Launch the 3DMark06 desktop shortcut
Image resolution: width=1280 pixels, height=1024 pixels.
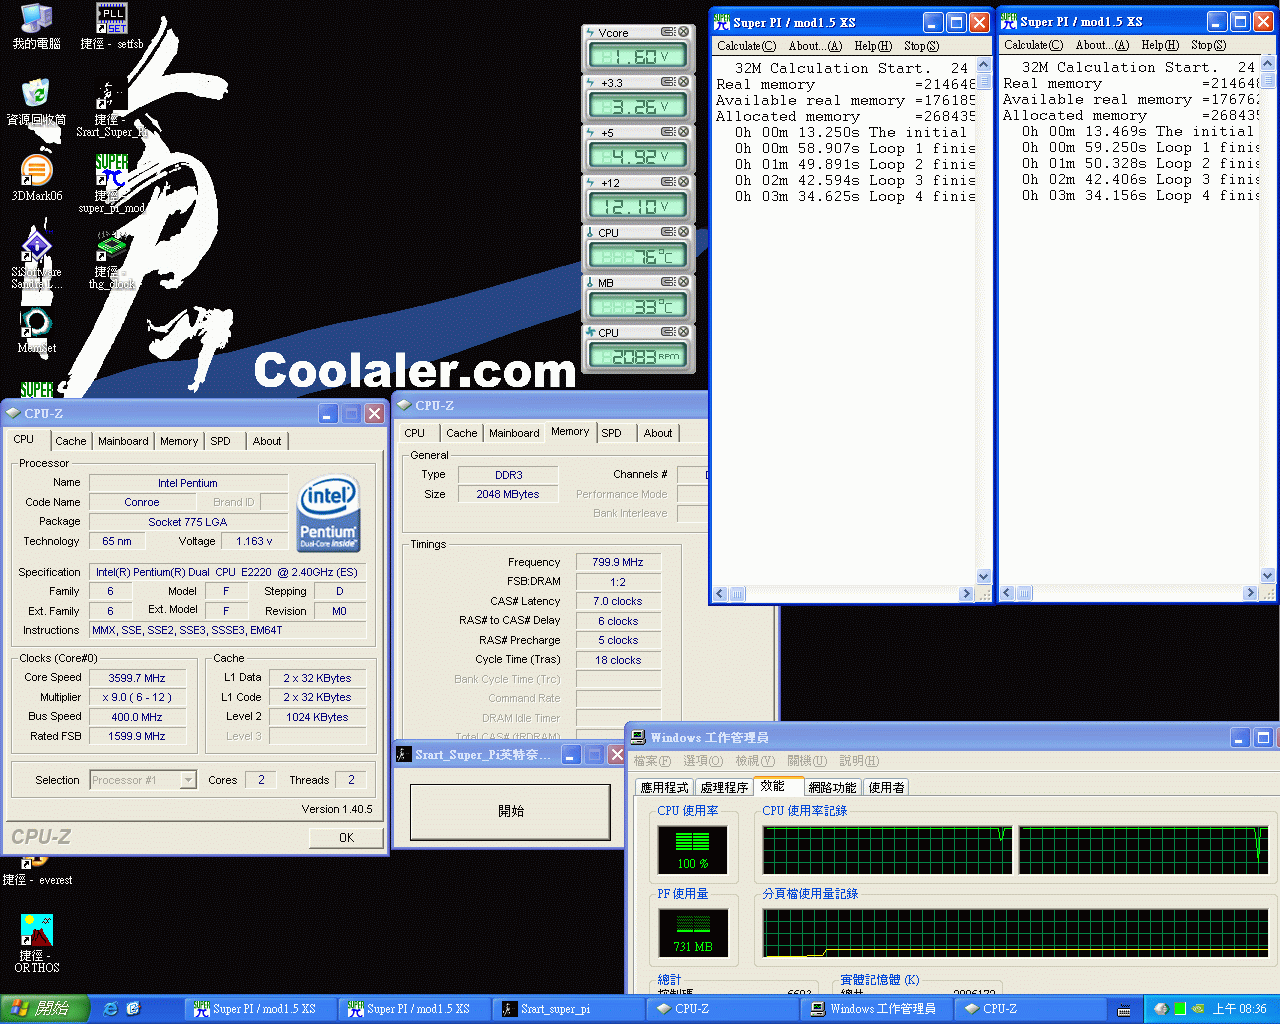(x=36, y=178)
